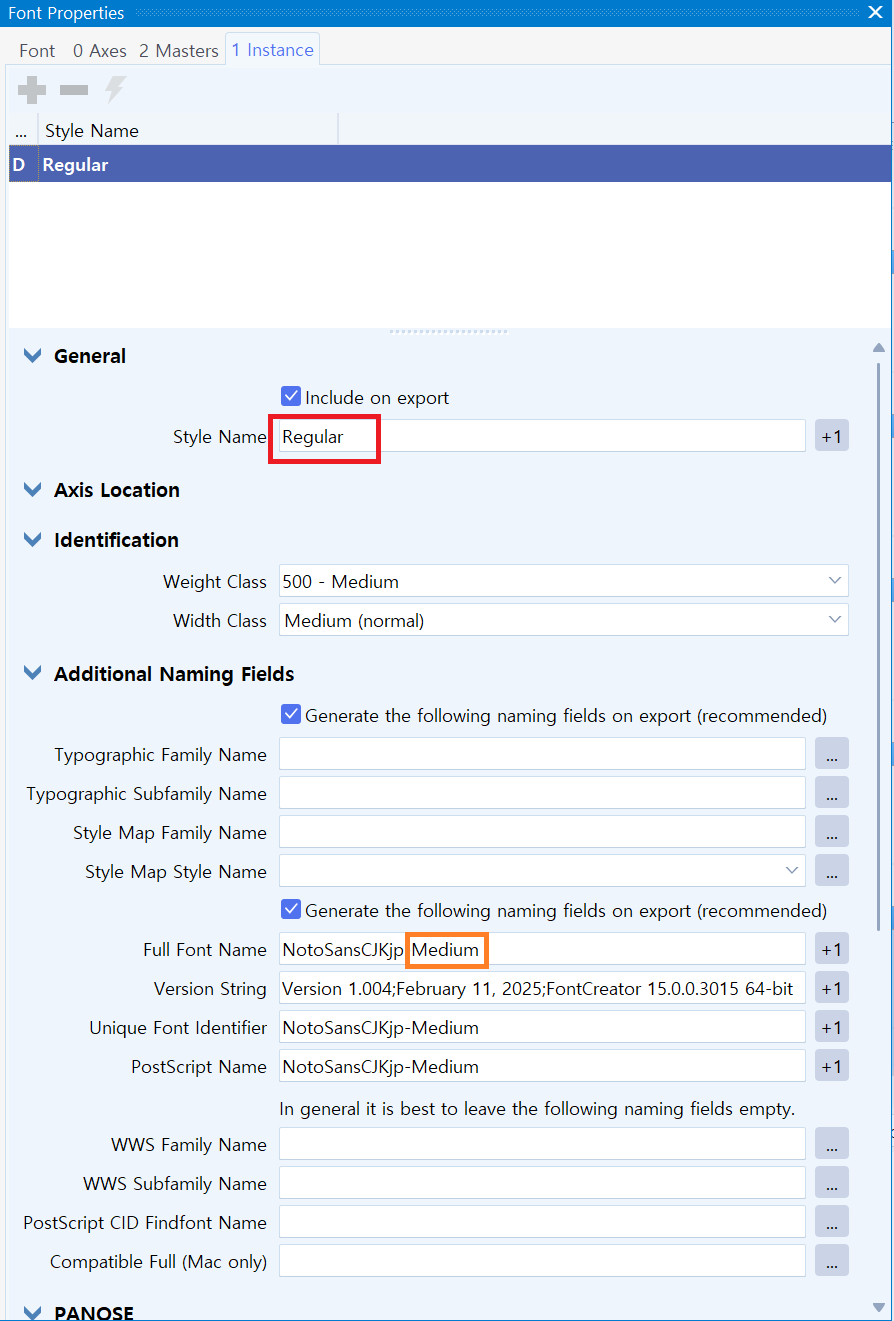Click the scrollbar down arrow
Image resolution: width=894 pixels, height=1321 pixels.
(879, 1307)
